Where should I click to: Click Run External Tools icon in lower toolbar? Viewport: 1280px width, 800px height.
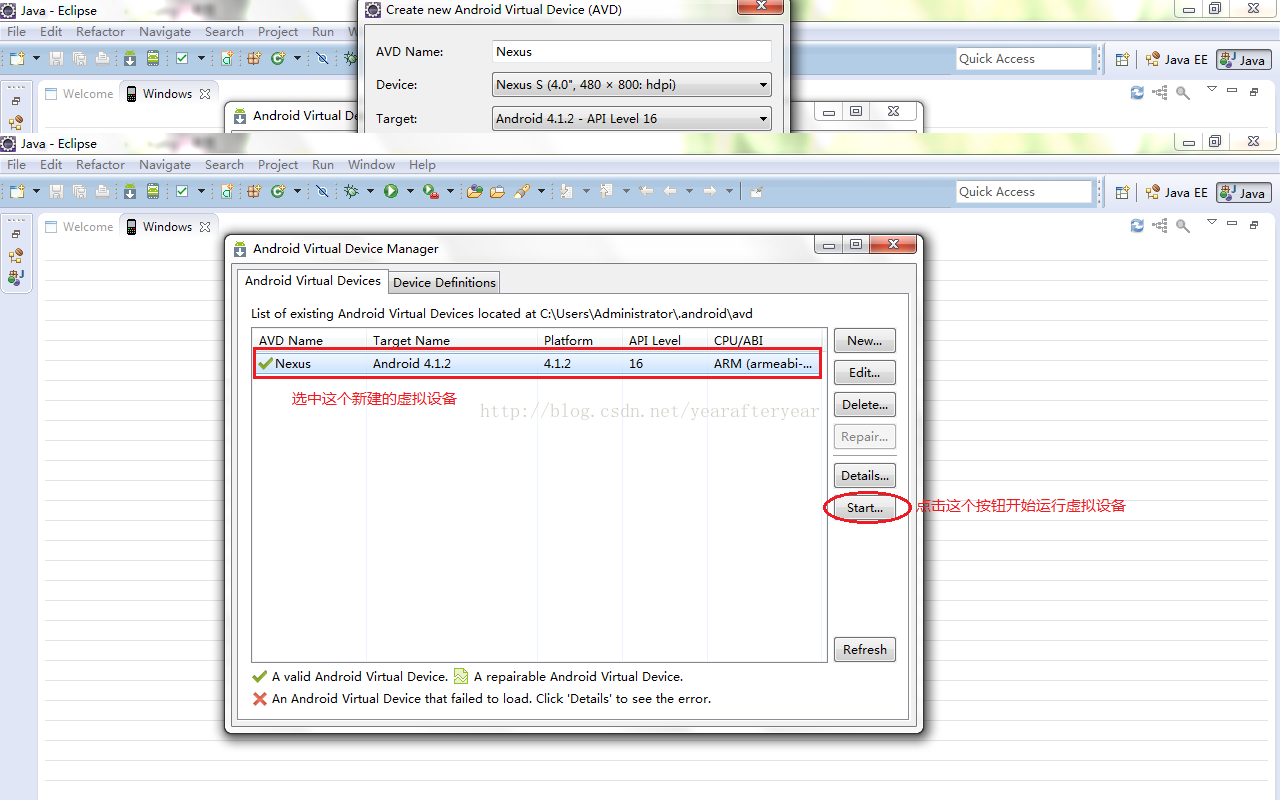coord(431,191)
